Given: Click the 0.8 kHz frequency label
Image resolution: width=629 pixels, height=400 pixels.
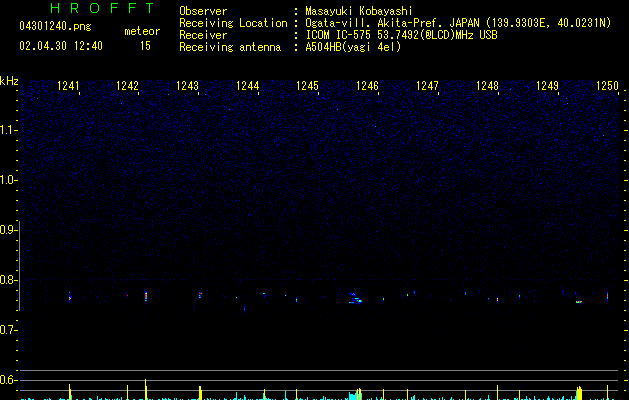Looking at the screenshot, I should tap(8, 280).
